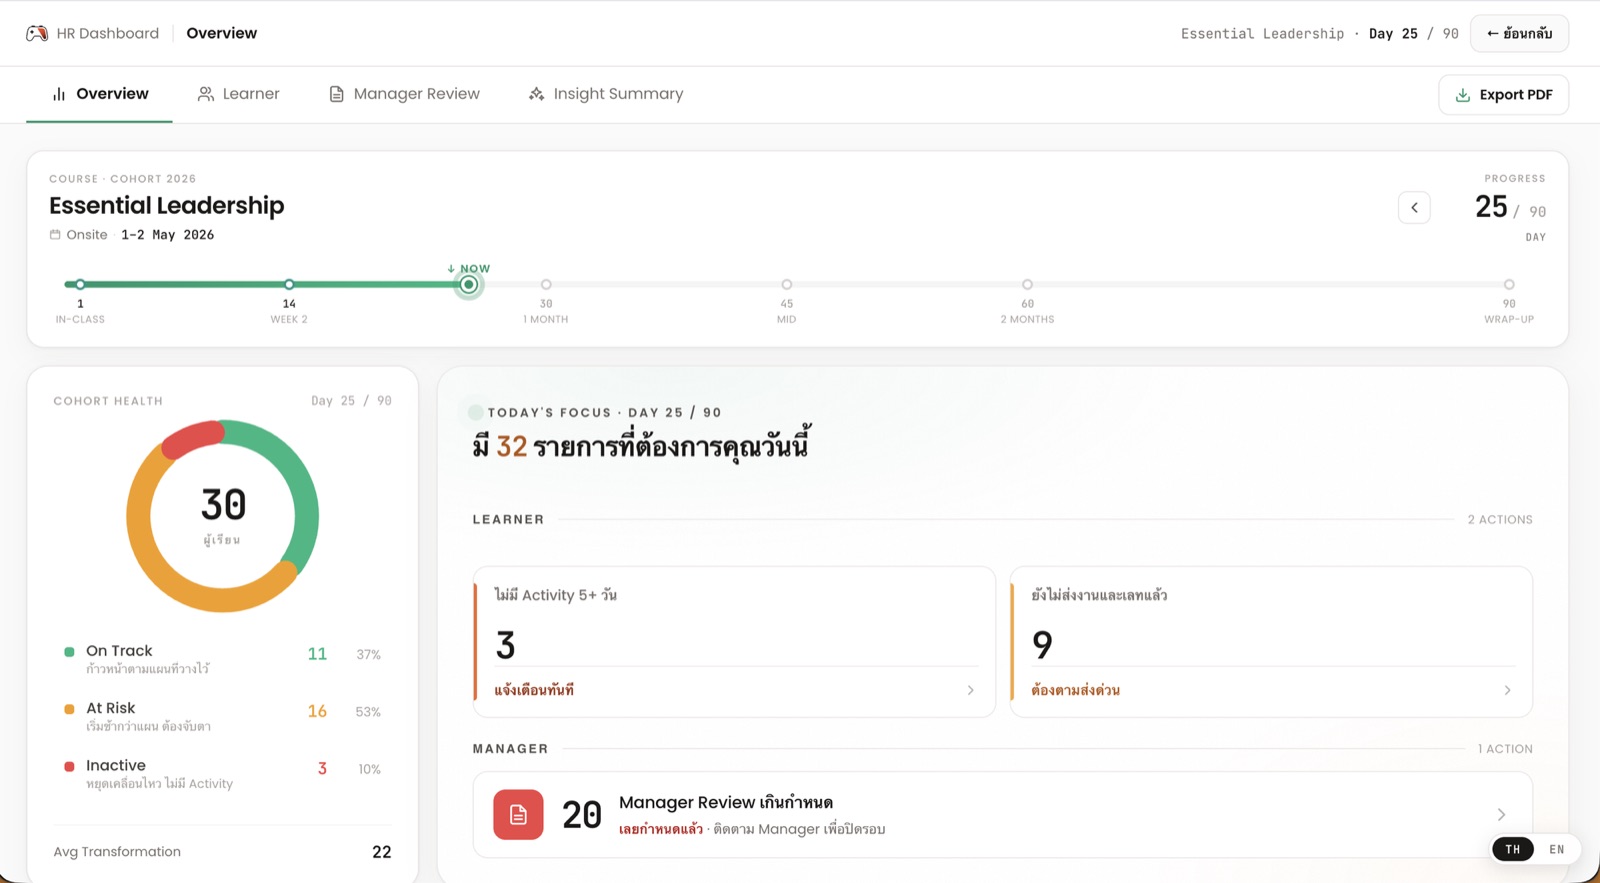Click the bar chart icon on Overview tab
The width and height of the screenshot is (1600, 883).
pyautogui.click(x=59, y=94)
